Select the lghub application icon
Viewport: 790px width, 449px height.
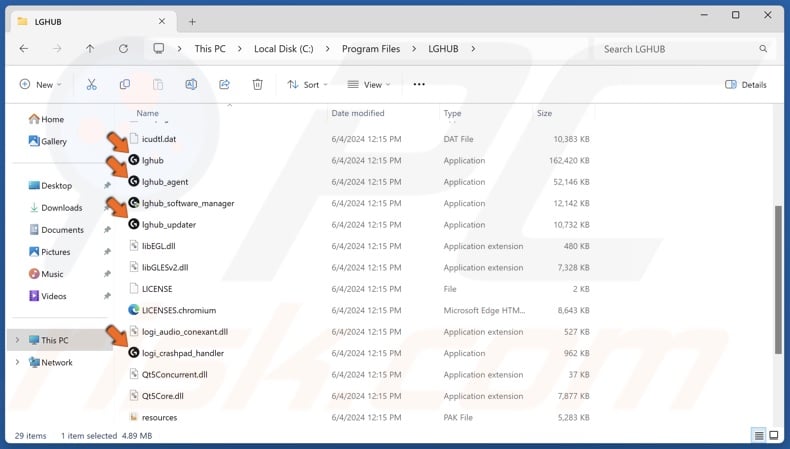coord(134,160)
